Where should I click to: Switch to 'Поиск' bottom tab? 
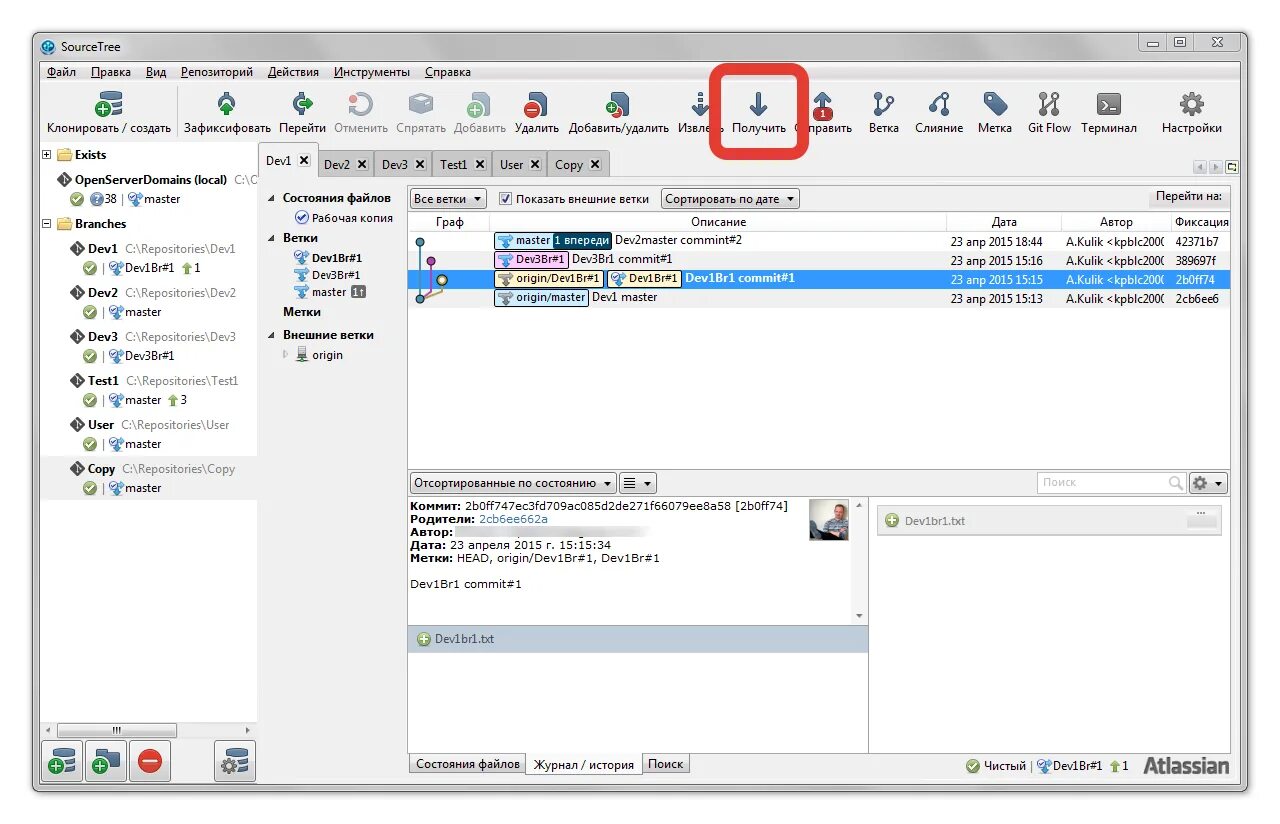point(665,764)
